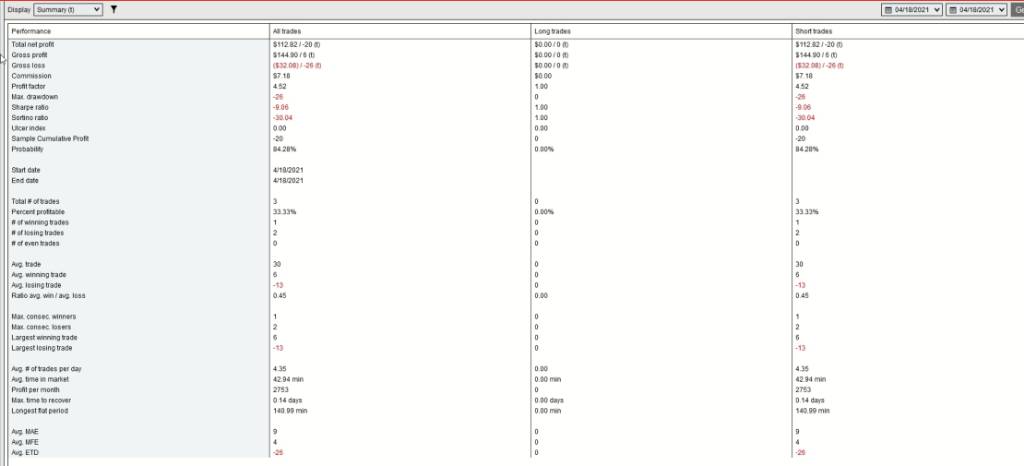Click All trades Avg. time in market 42.94 min
The height and width of the screenshot is (466, 1024).
point(288,379)
